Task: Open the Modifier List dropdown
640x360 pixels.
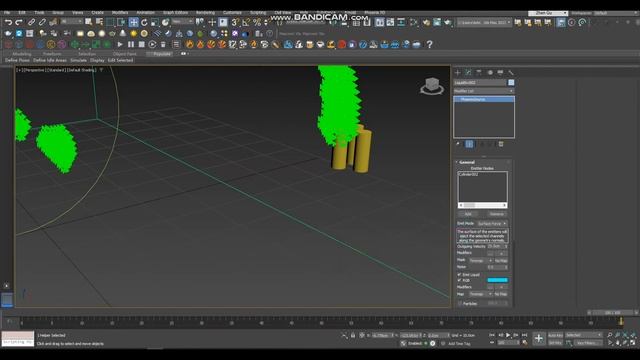Action: tap(484, 91)
